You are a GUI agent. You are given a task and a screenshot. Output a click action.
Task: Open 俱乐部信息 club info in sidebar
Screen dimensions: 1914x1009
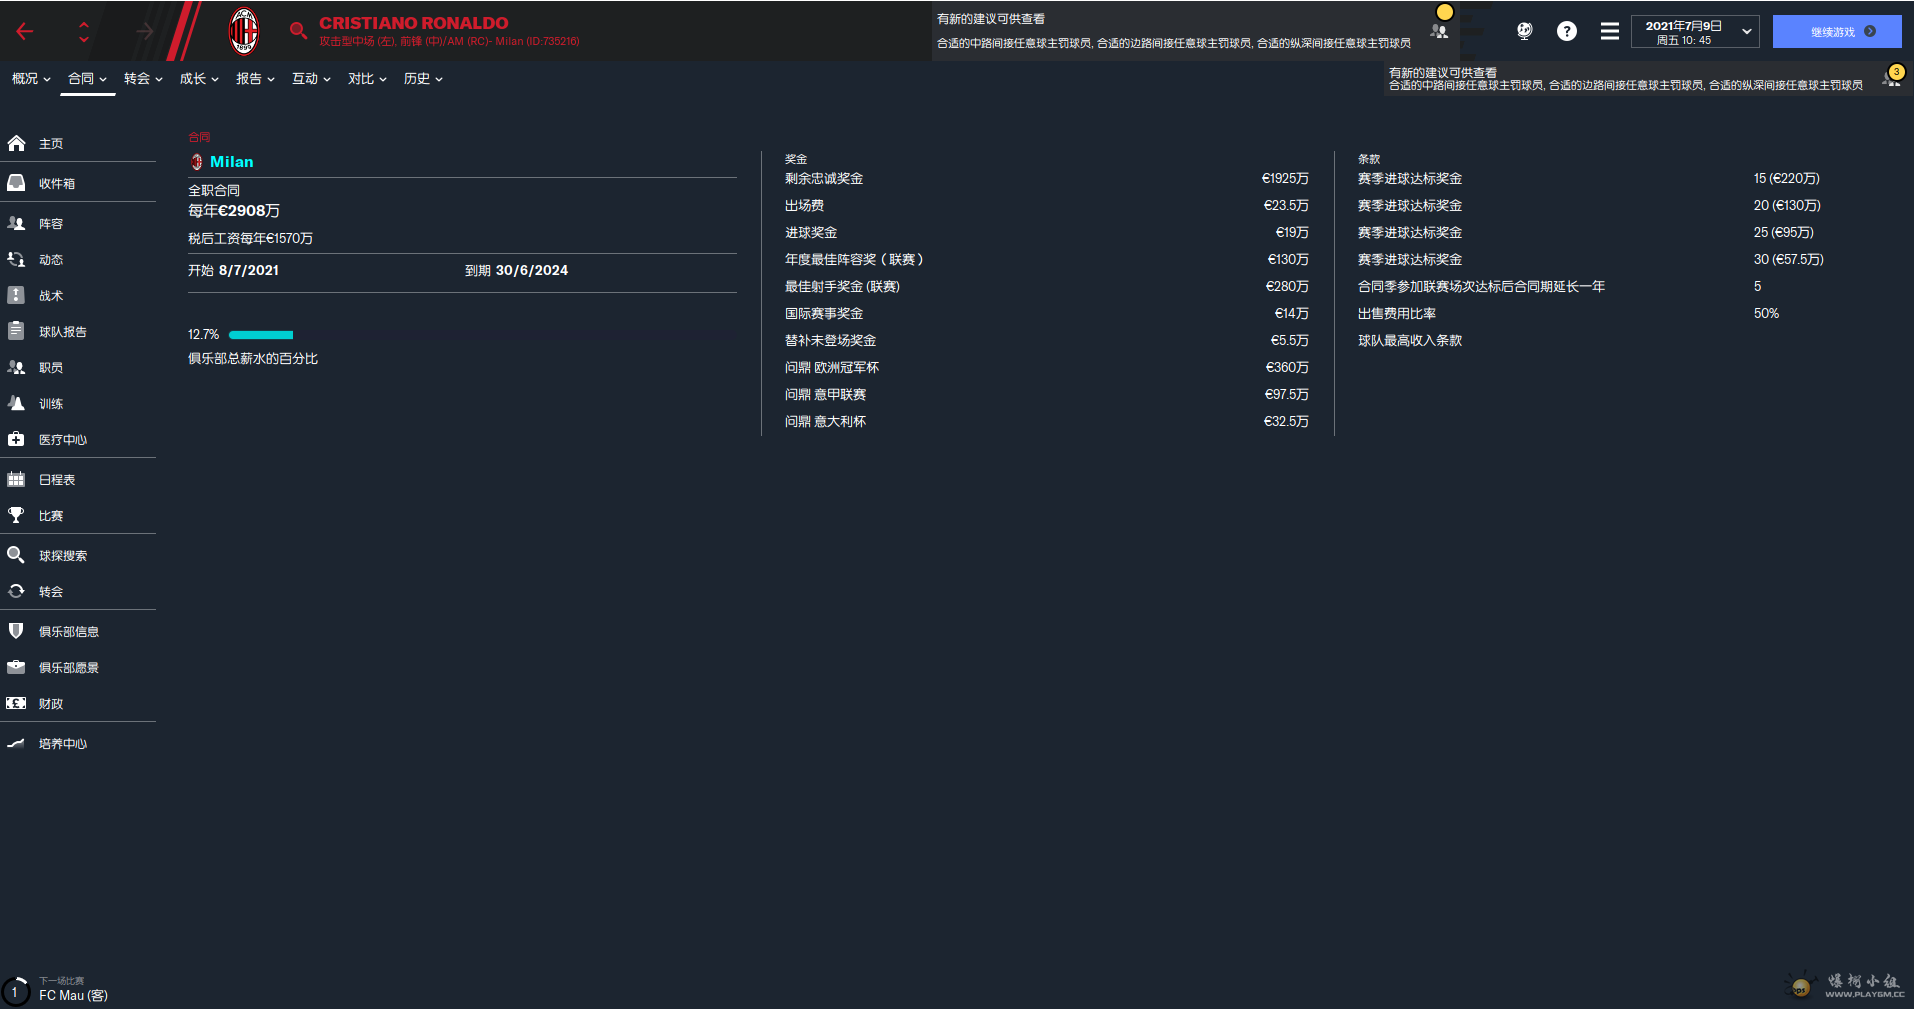pos(78,632)
